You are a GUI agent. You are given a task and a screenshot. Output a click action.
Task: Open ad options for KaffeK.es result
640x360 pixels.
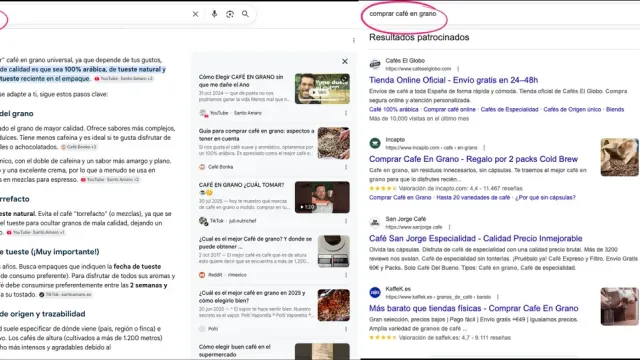click(x=498, y=297)
